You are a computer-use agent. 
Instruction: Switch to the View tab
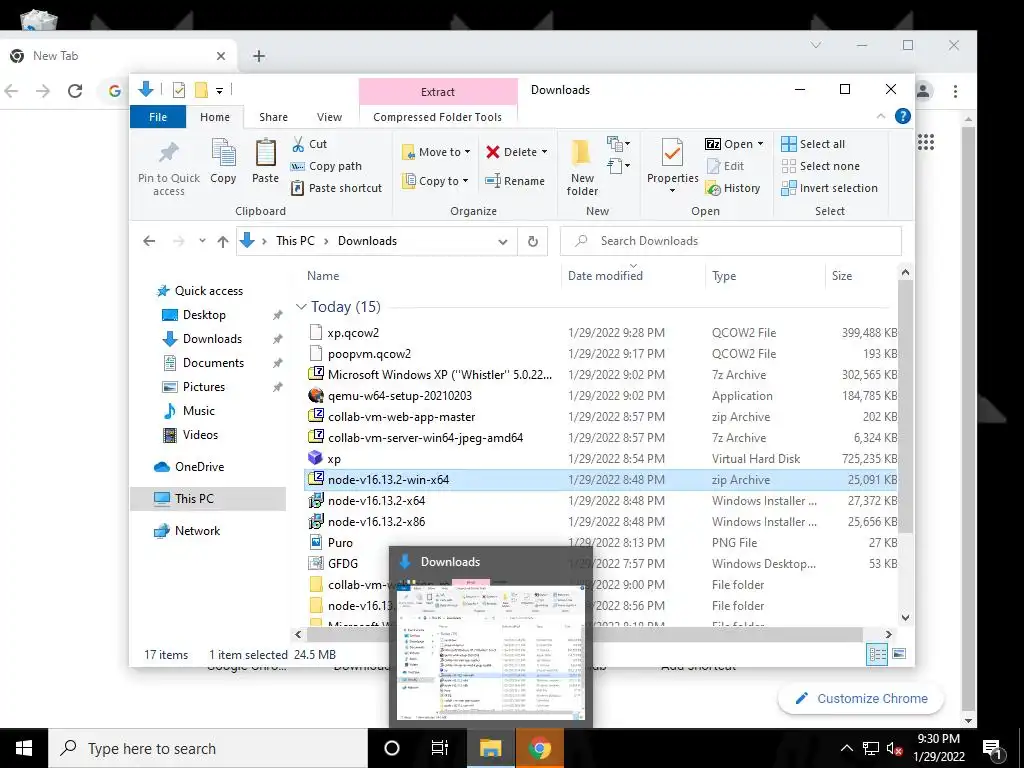(x=329, y=117)
